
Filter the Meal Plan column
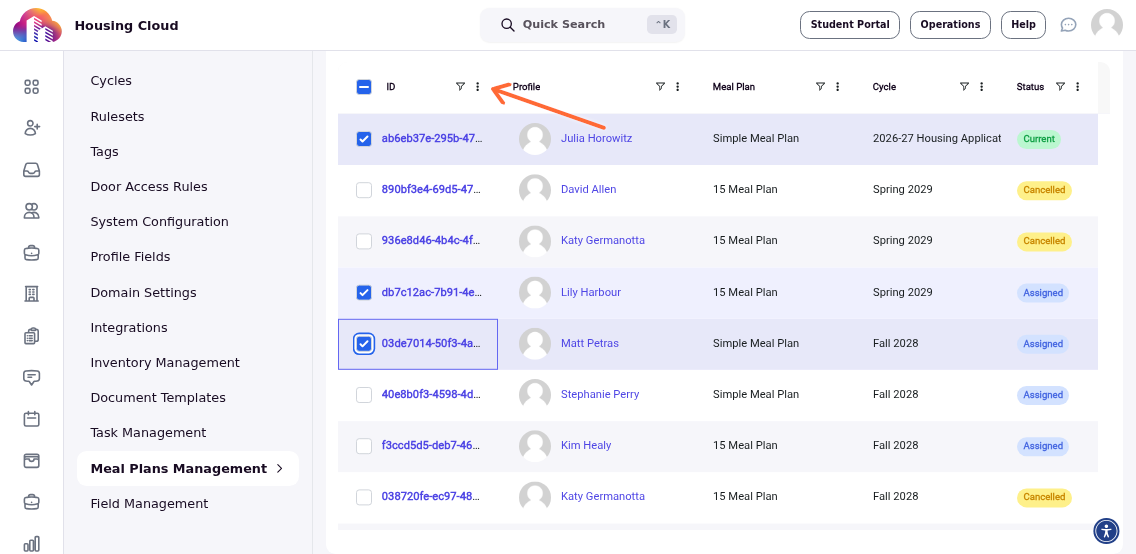click(x=820, y=87)
